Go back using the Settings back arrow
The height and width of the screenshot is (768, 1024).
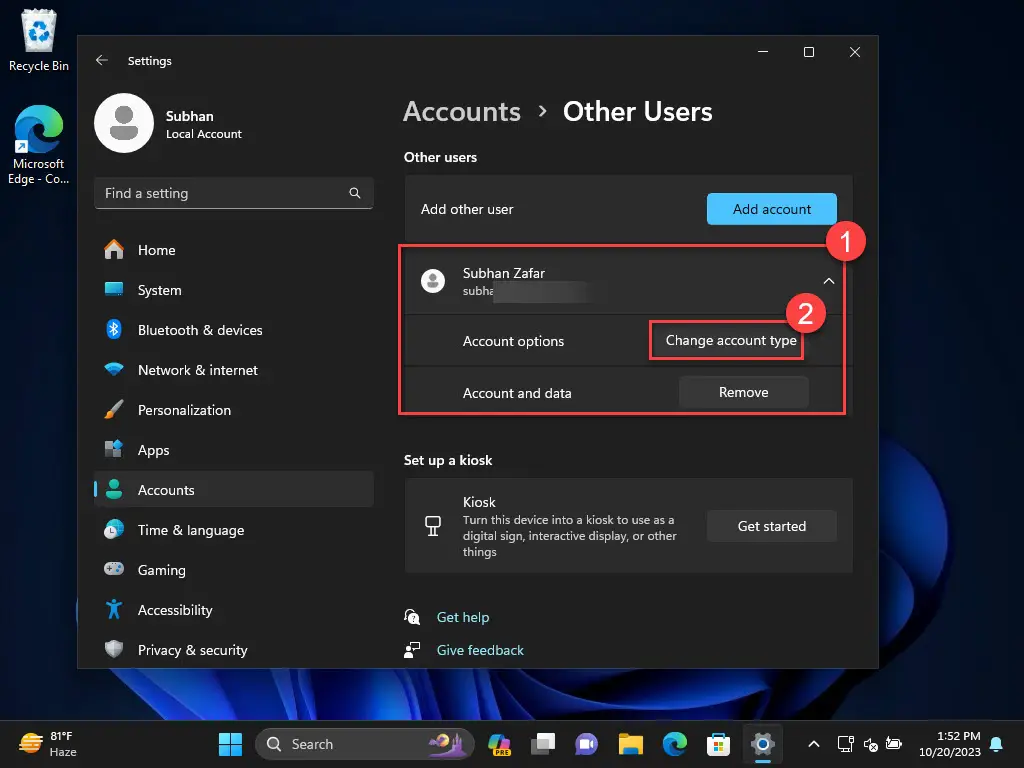(x=101, y=60)
